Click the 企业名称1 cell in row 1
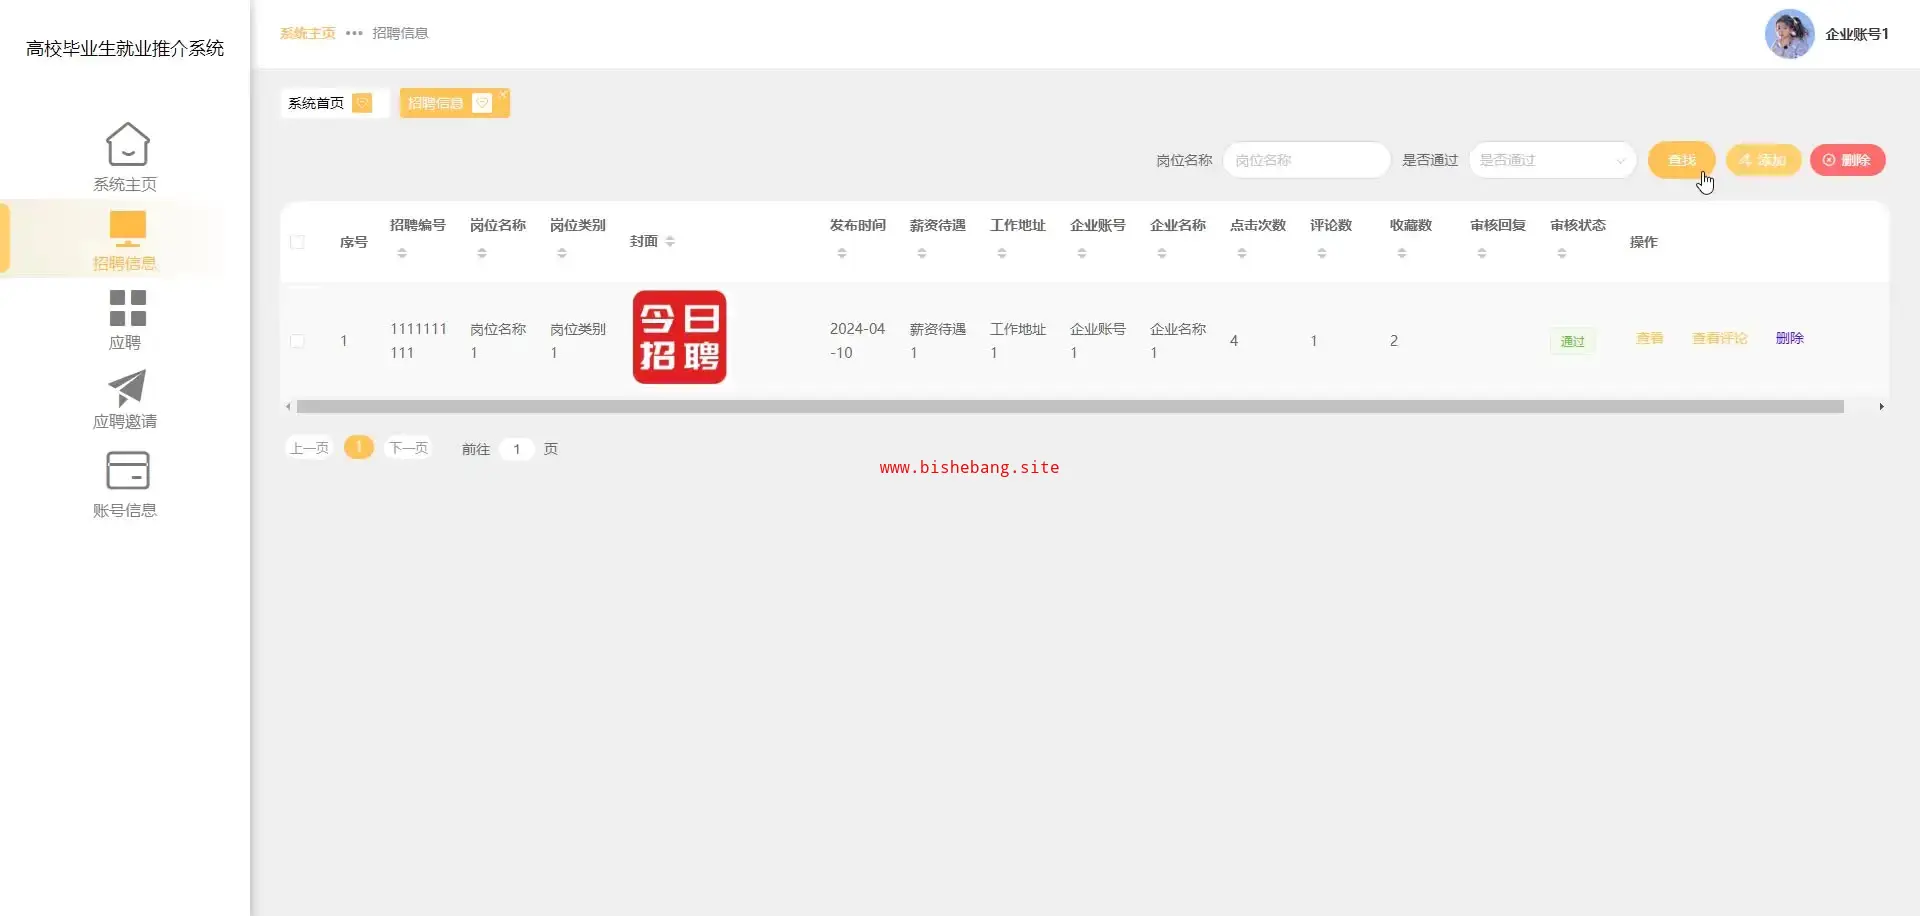 pos(1178,341)
